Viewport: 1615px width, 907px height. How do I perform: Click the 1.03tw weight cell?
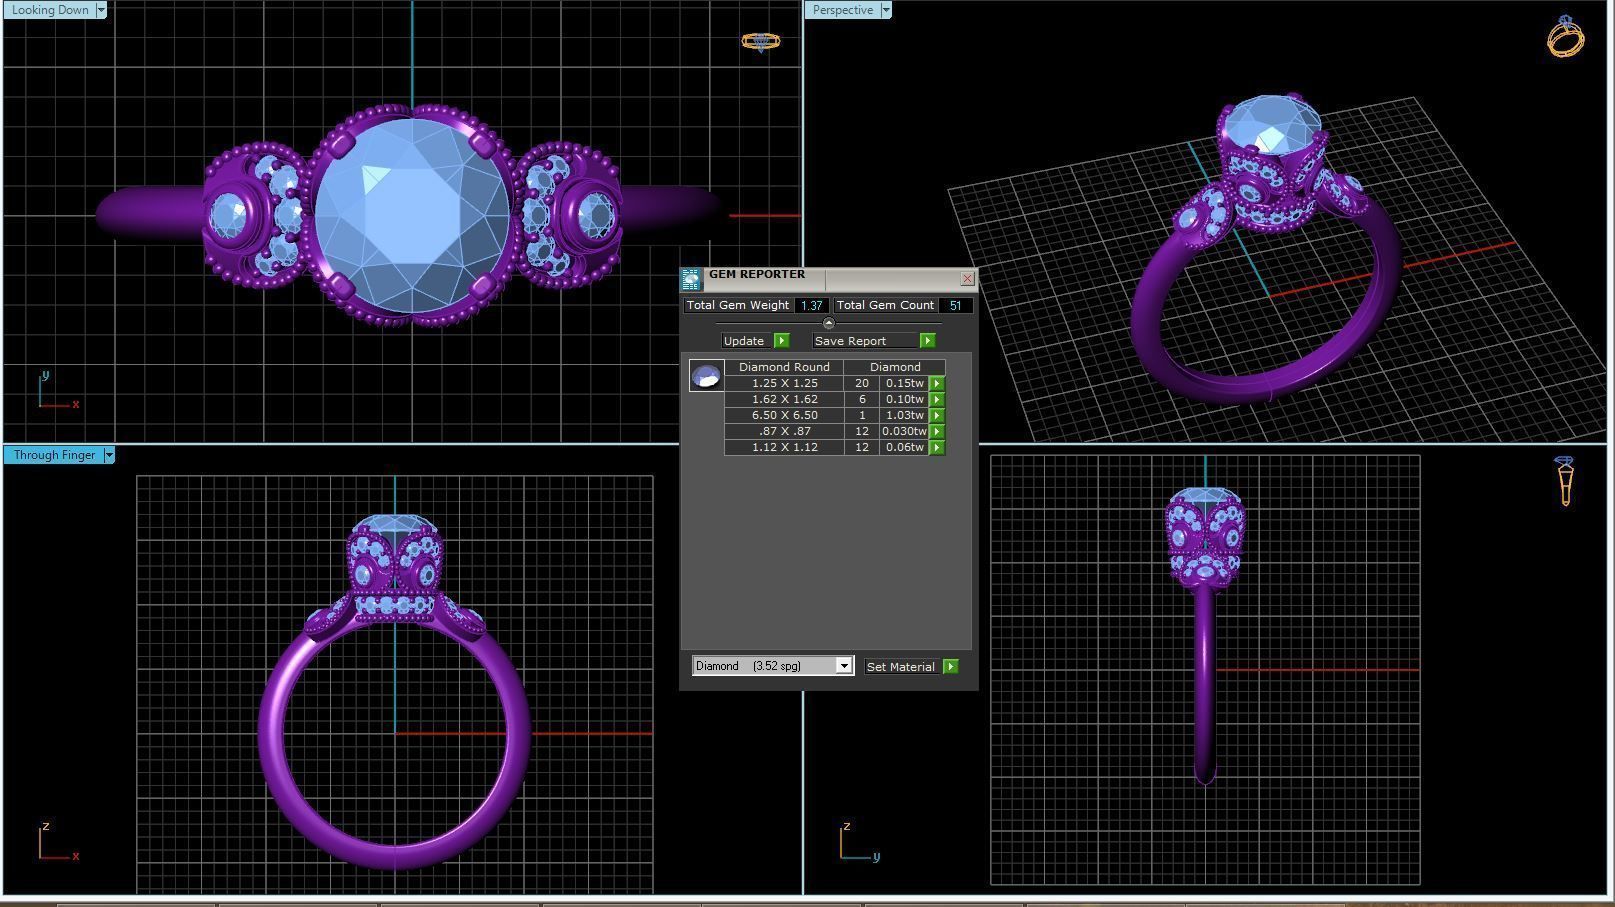pyautogui.click(x=904, y=415)
